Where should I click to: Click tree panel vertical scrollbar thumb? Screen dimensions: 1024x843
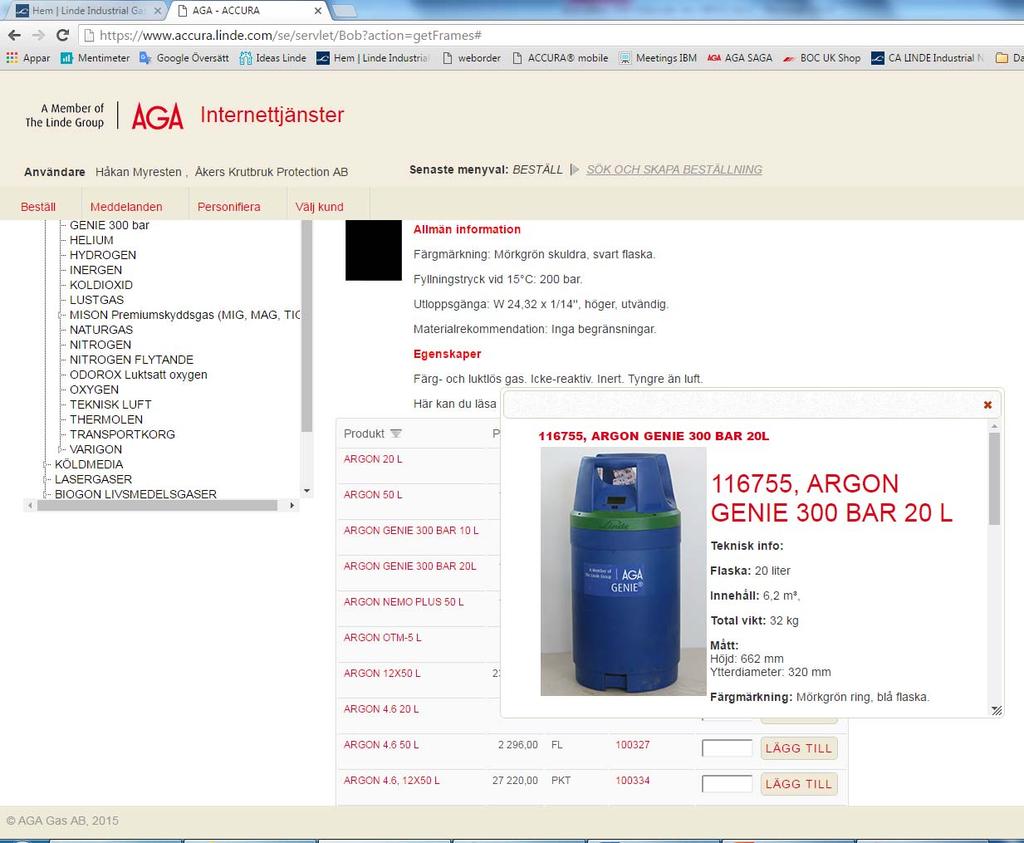(307, 325)
